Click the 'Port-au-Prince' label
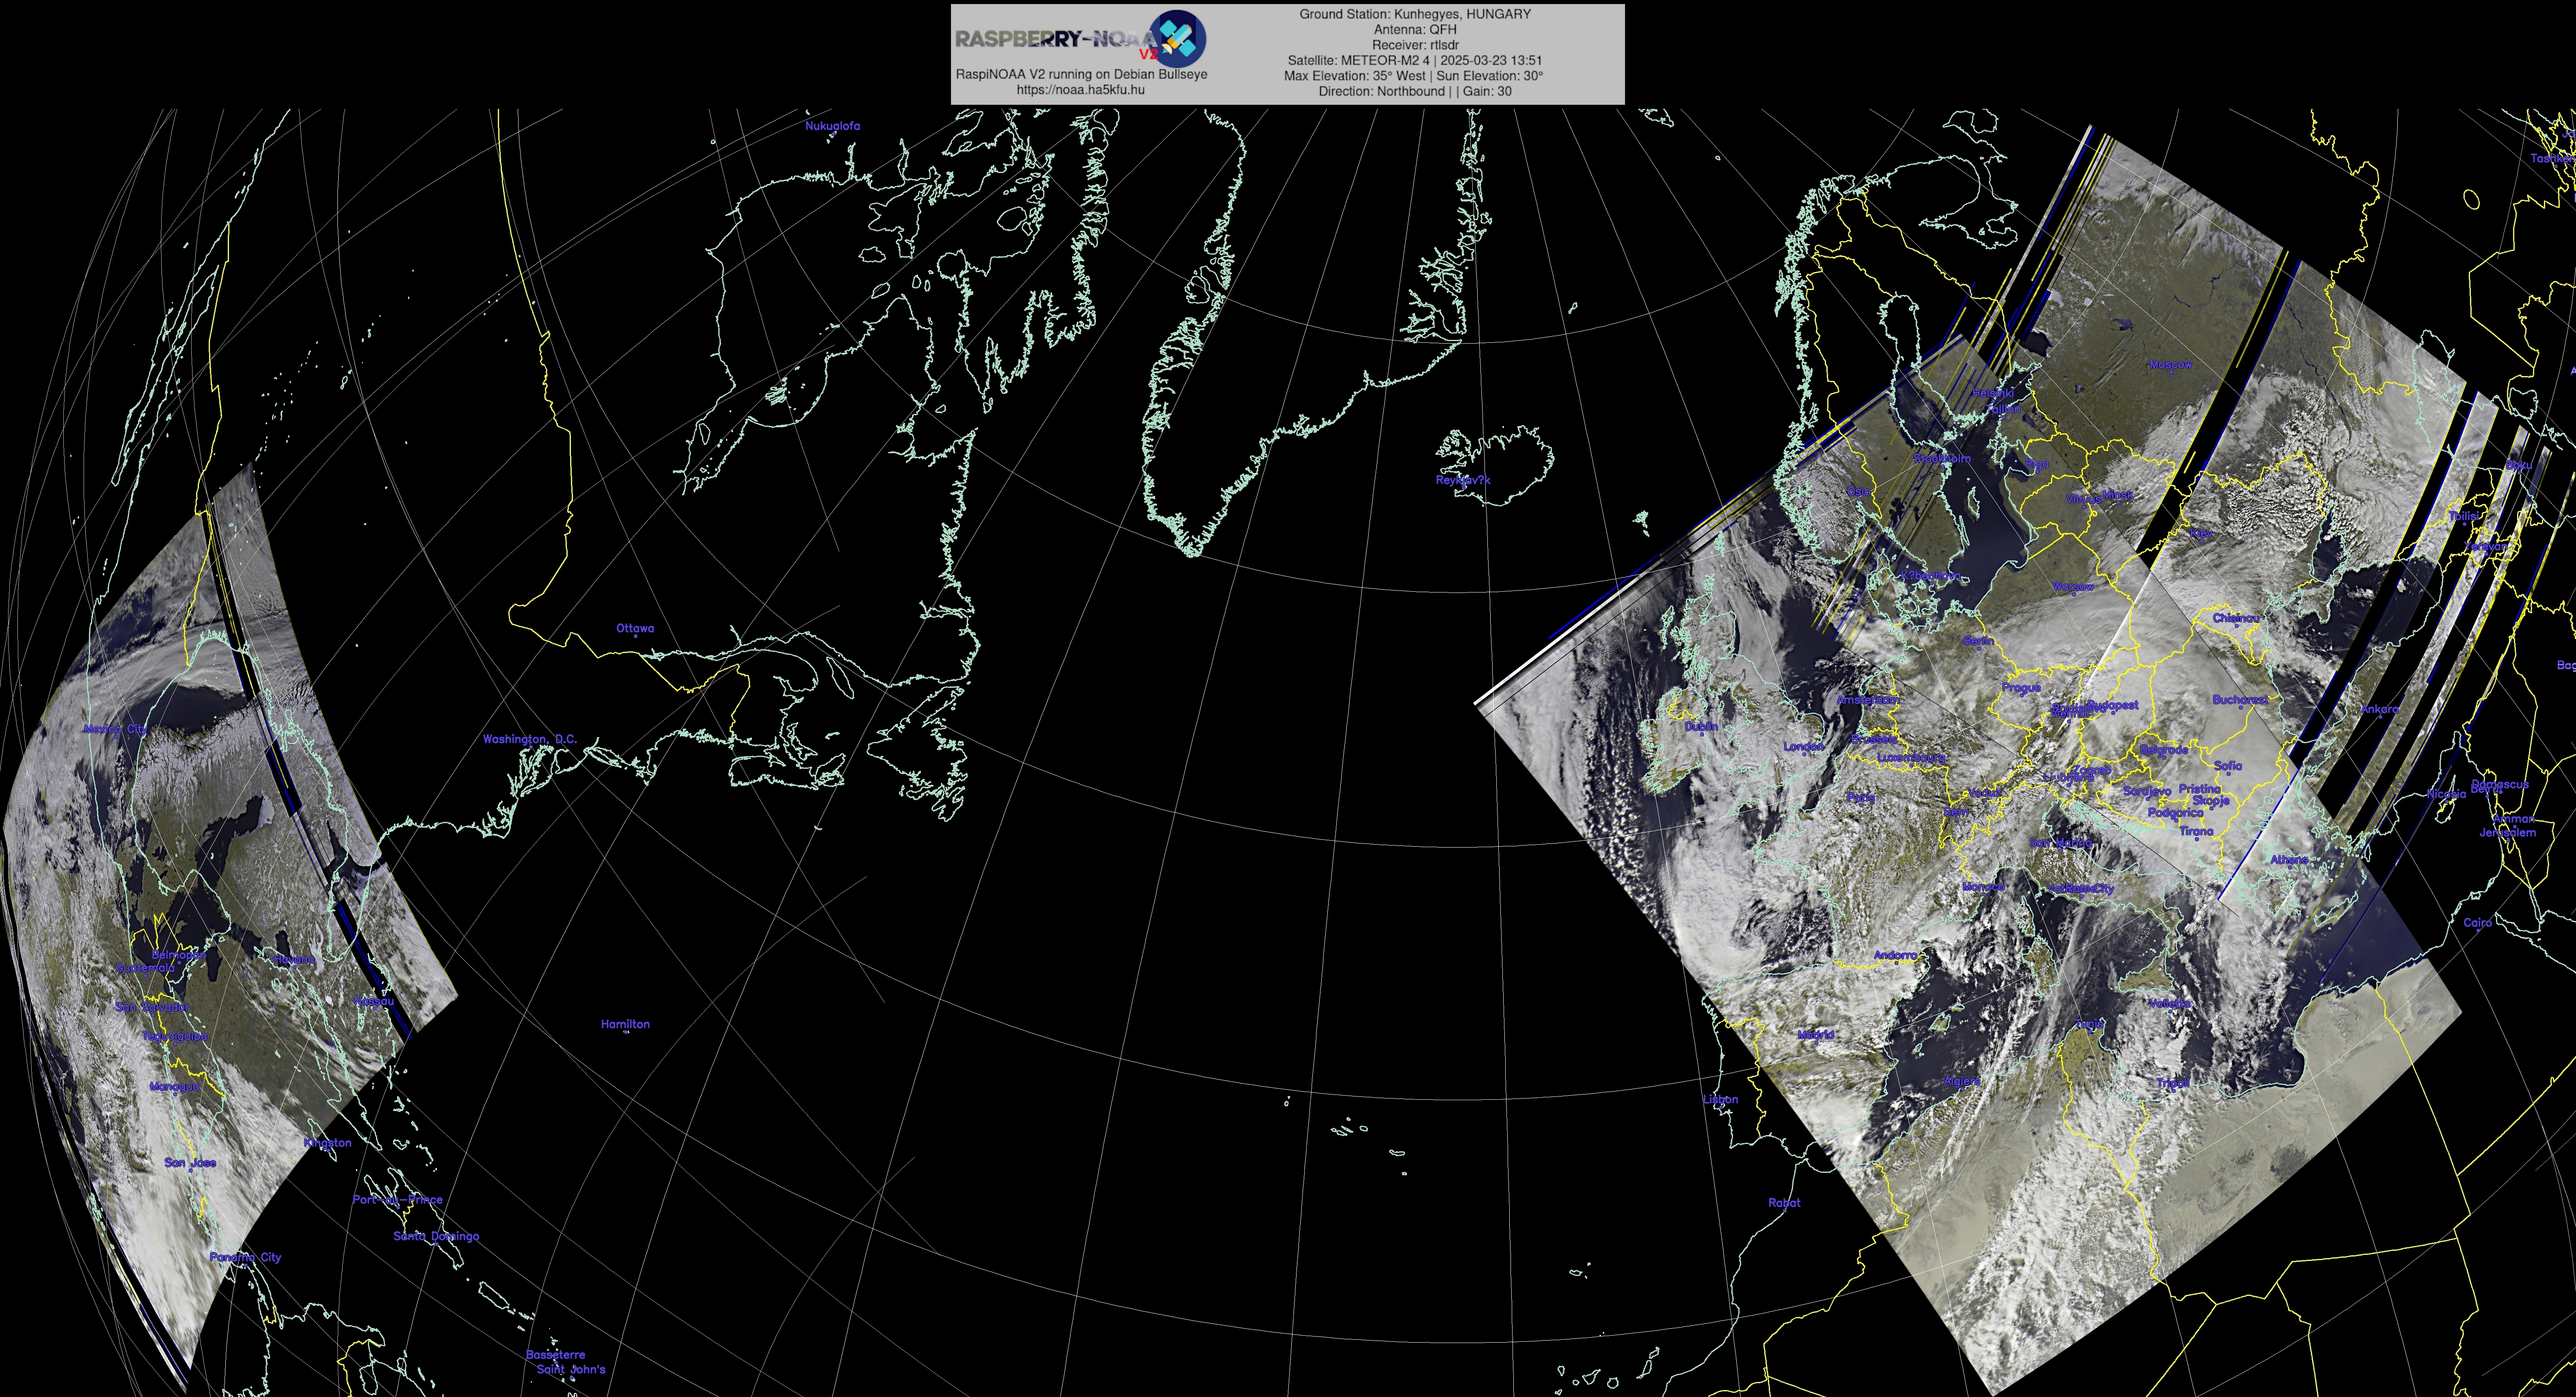Screen dimensions: 2576x1397 (397, 1200)
